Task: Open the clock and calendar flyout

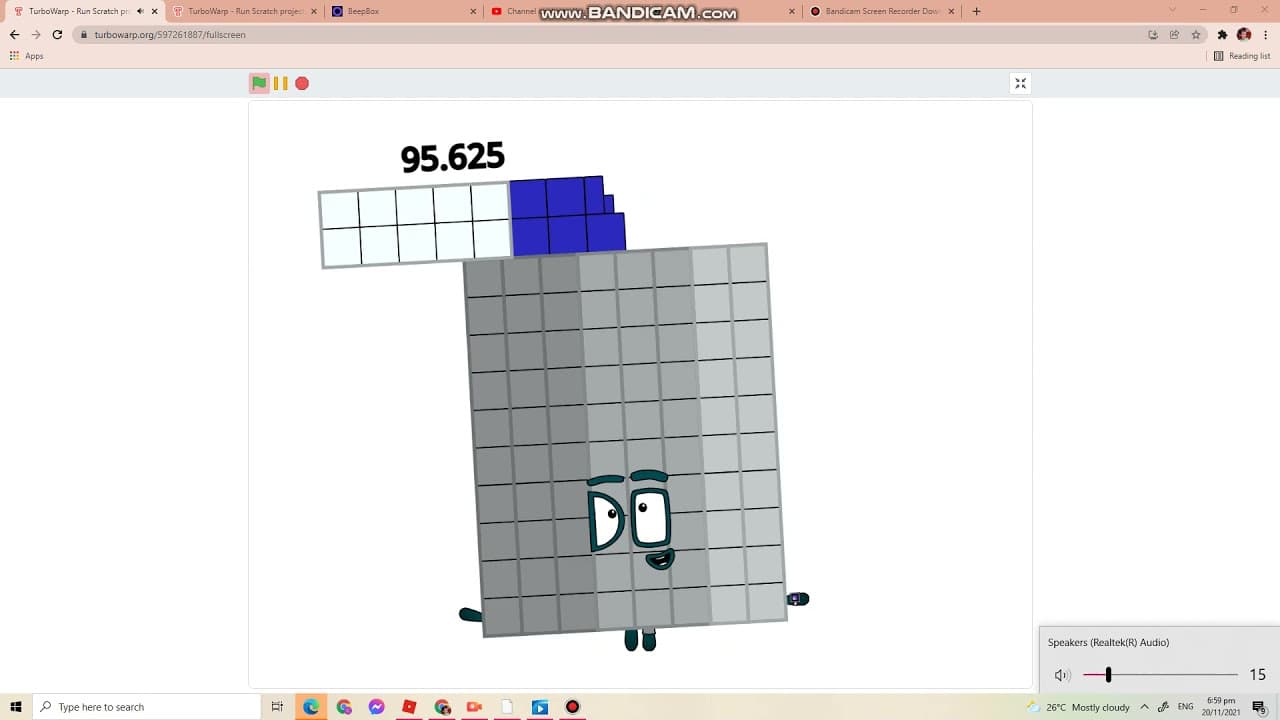Action: 1221,707
